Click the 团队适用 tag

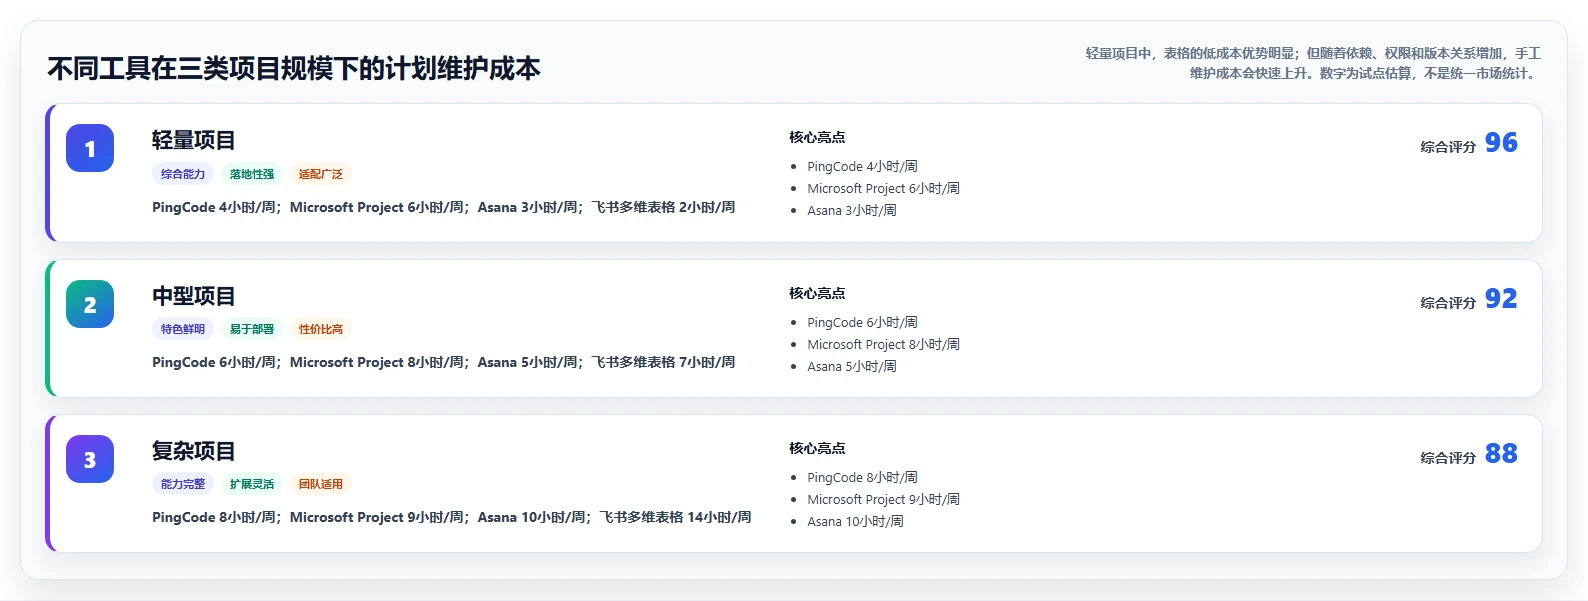[x=321, y=484]
